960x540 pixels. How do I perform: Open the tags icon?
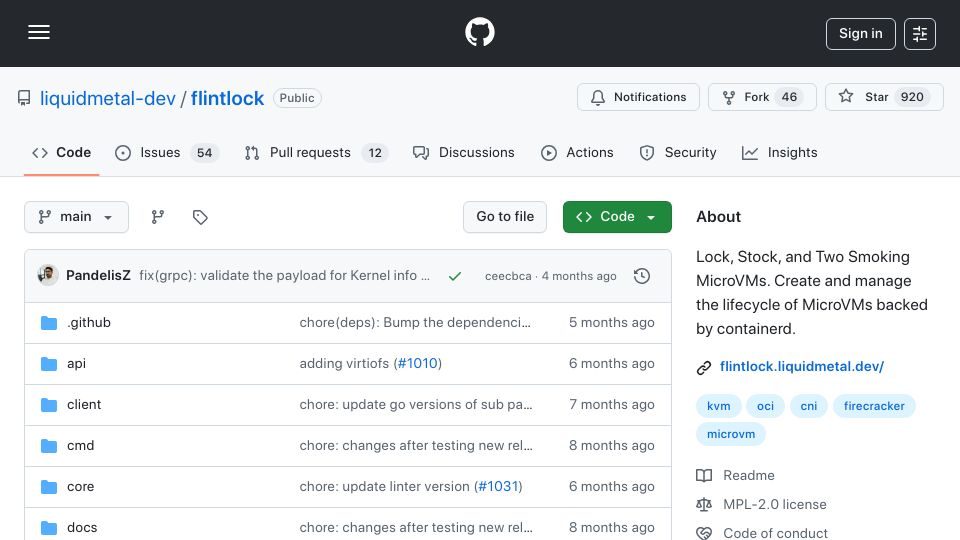200,217
